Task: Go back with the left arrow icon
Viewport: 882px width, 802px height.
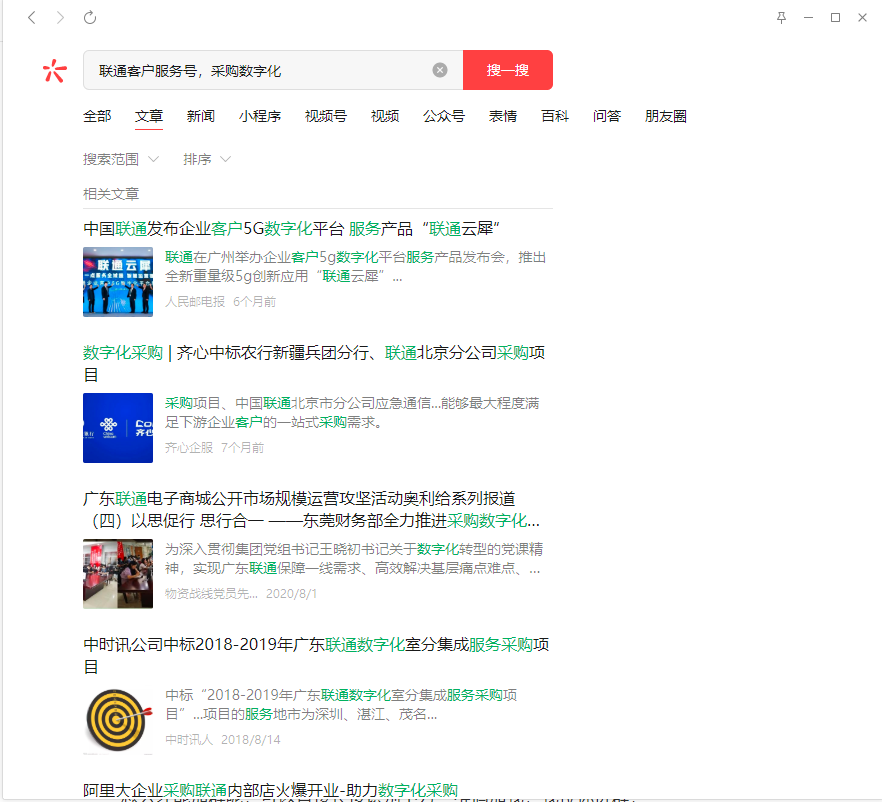Action: point(32,18)
